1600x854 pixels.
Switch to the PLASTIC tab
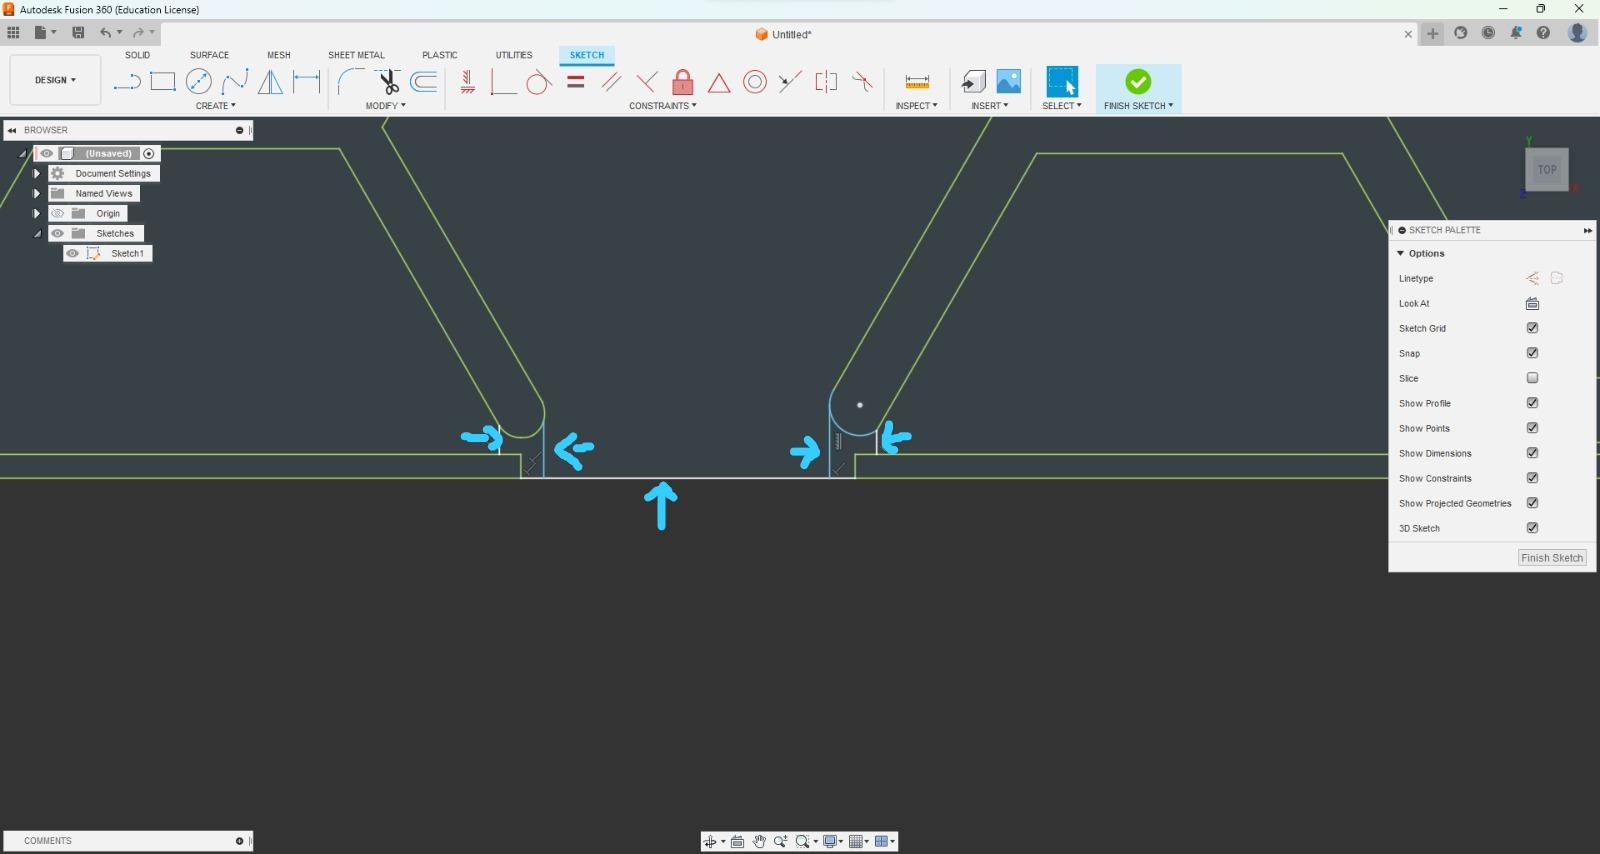pos(440,55)
